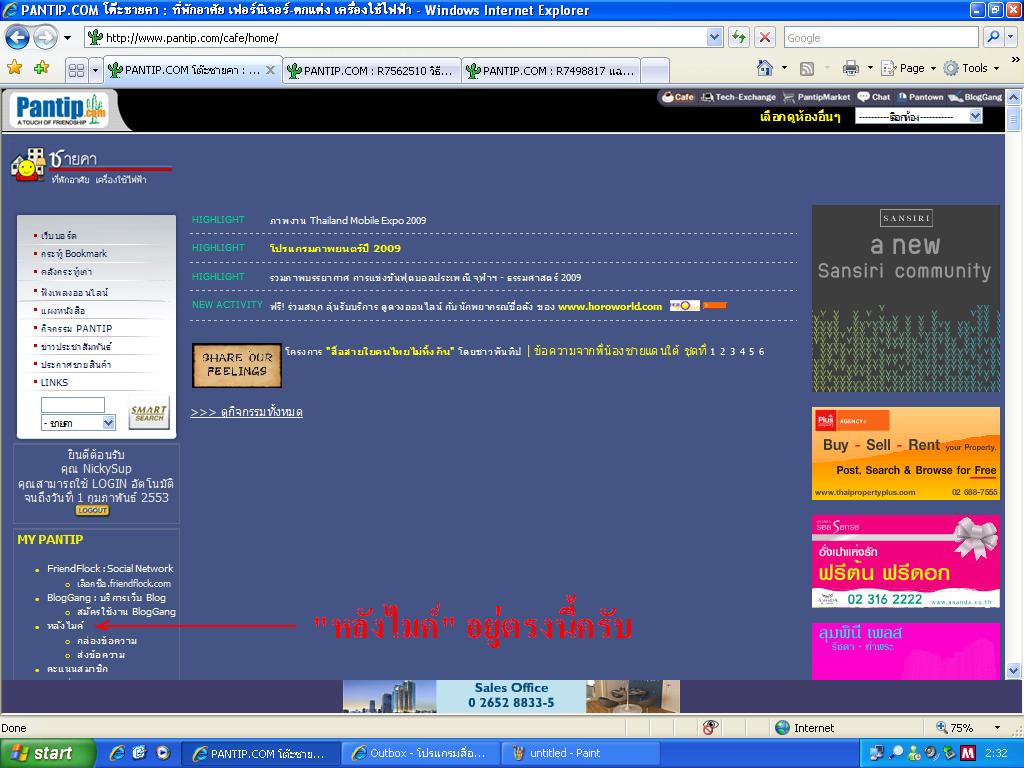Click the Windows Media Player quick launch icon
This screenshot has height=768, width=1024.
163,753
